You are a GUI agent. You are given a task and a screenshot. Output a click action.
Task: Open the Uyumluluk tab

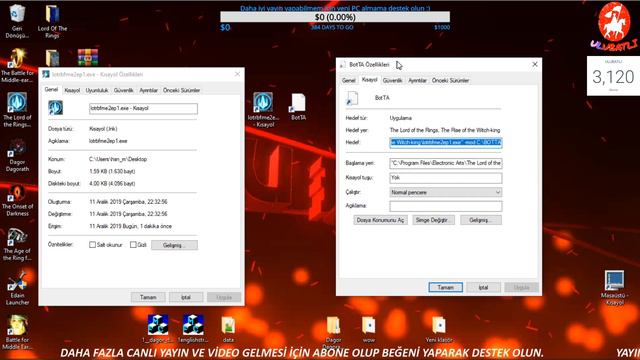click(97, 90)
